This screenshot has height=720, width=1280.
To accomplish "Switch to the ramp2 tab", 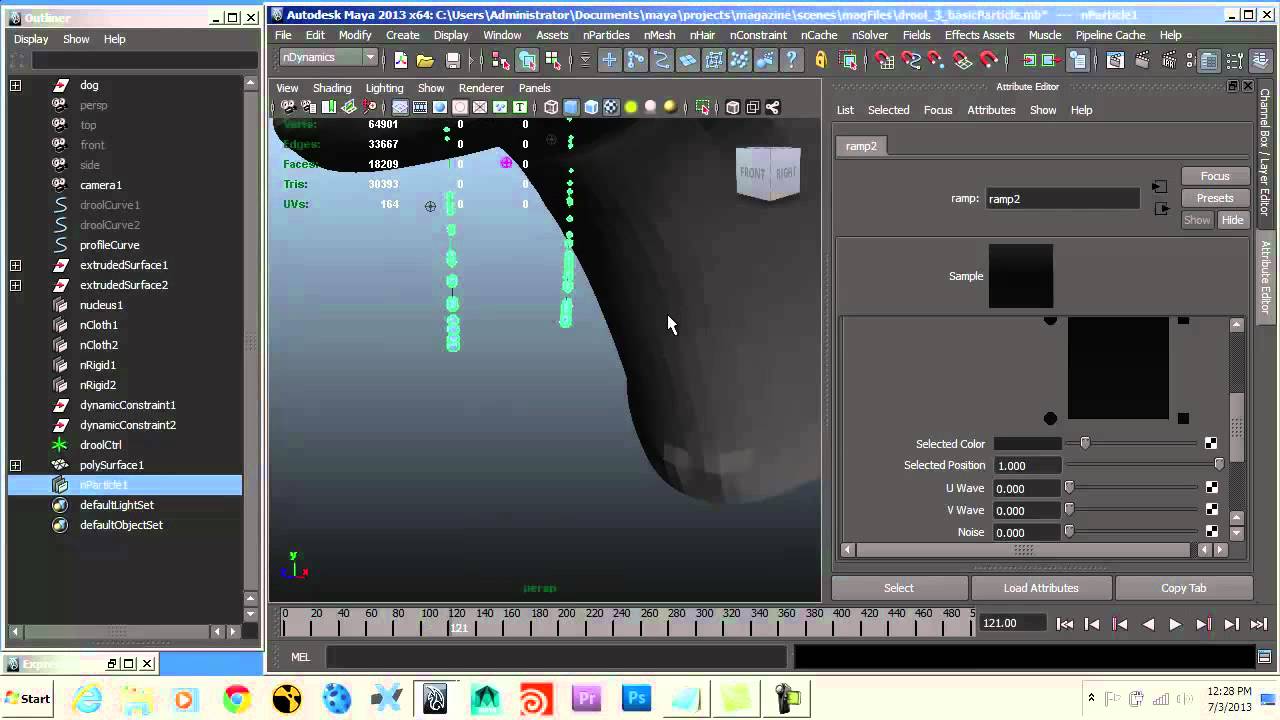I will 861,146.
